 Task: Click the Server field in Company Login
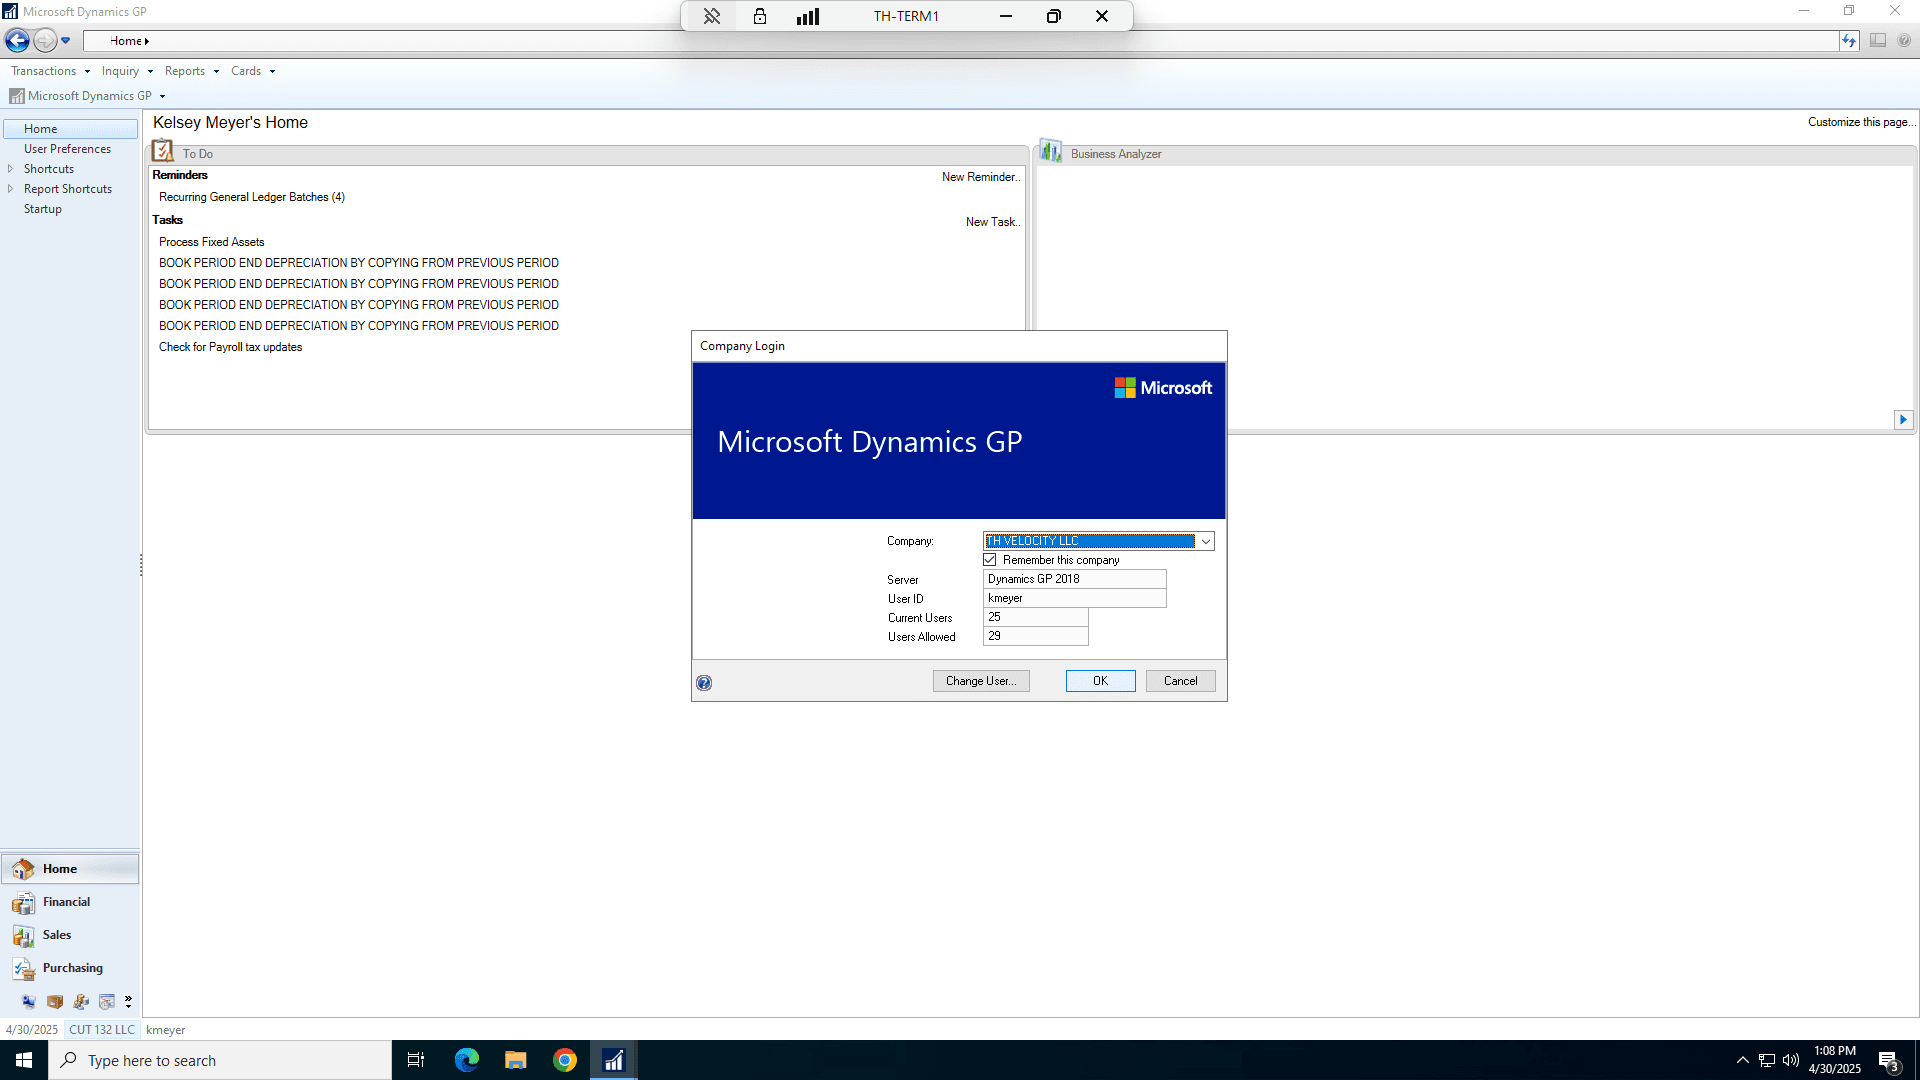[x=1075, y=579]
